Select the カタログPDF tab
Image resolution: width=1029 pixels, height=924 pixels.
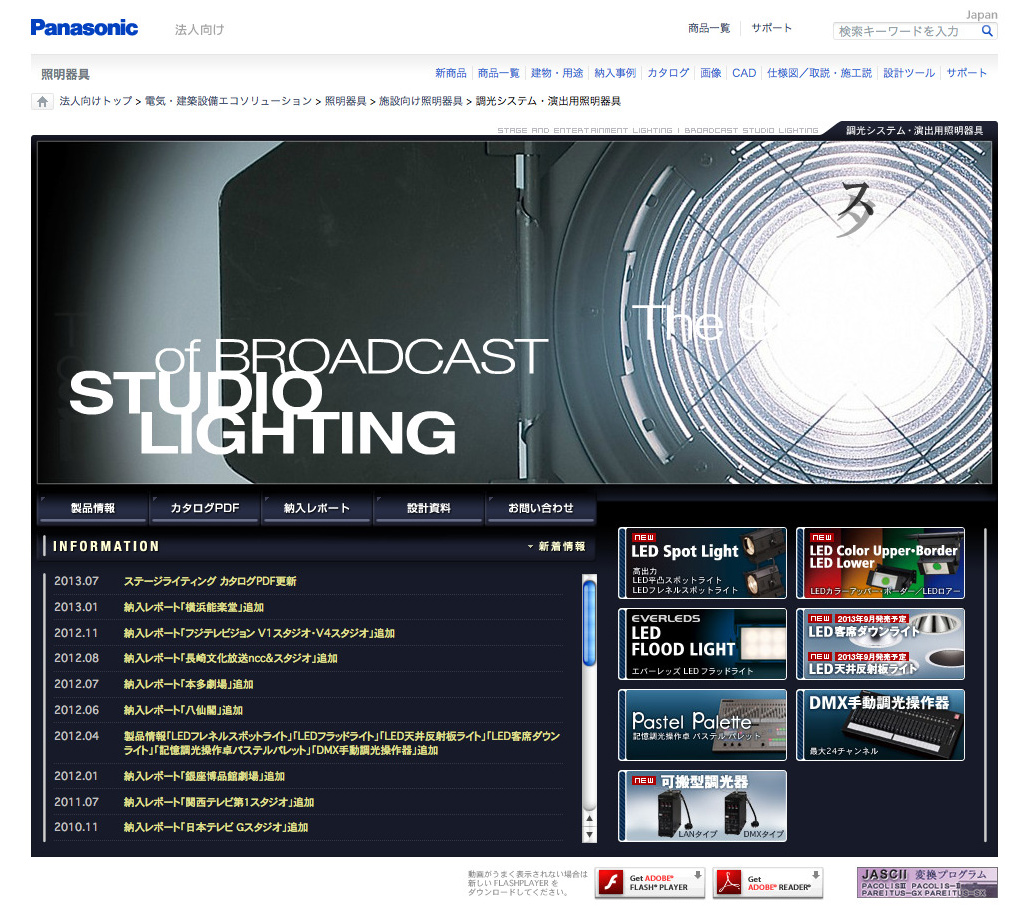pyautogui.click(x=204, y=508)
